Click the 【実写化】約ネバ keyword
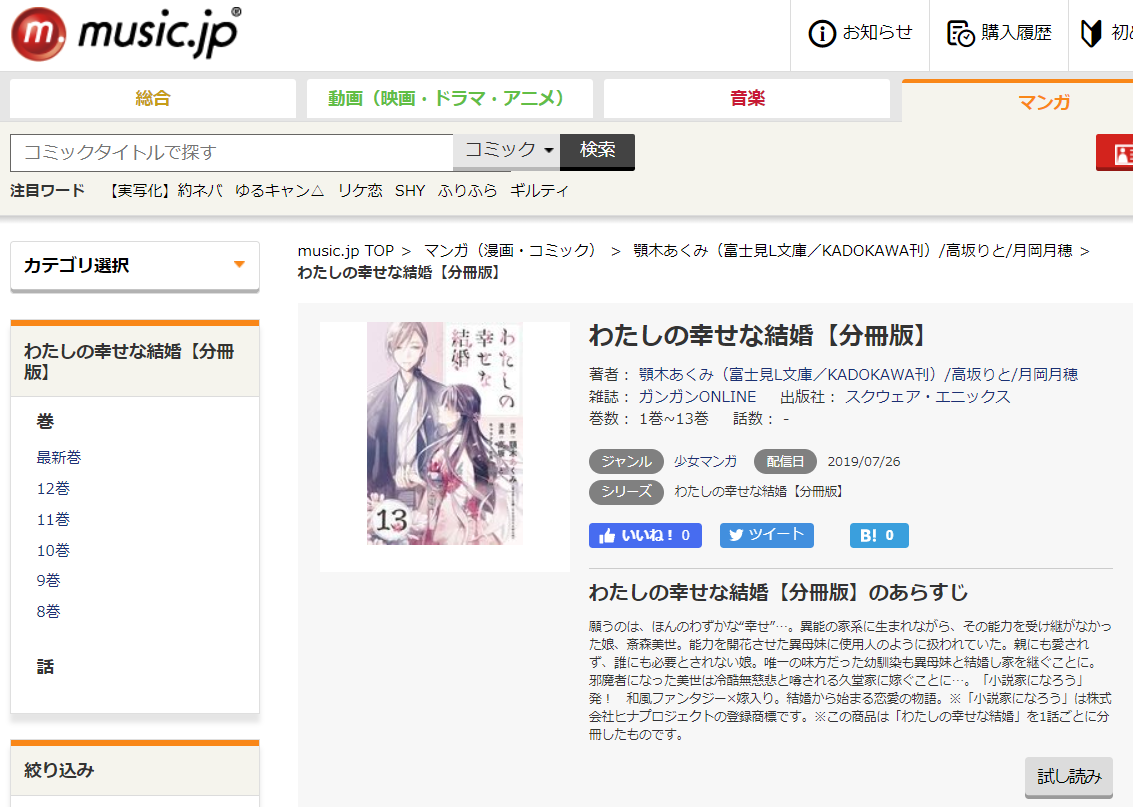Screen dimensions: 1133x807 pyautogui.click(x=163, y=191)
